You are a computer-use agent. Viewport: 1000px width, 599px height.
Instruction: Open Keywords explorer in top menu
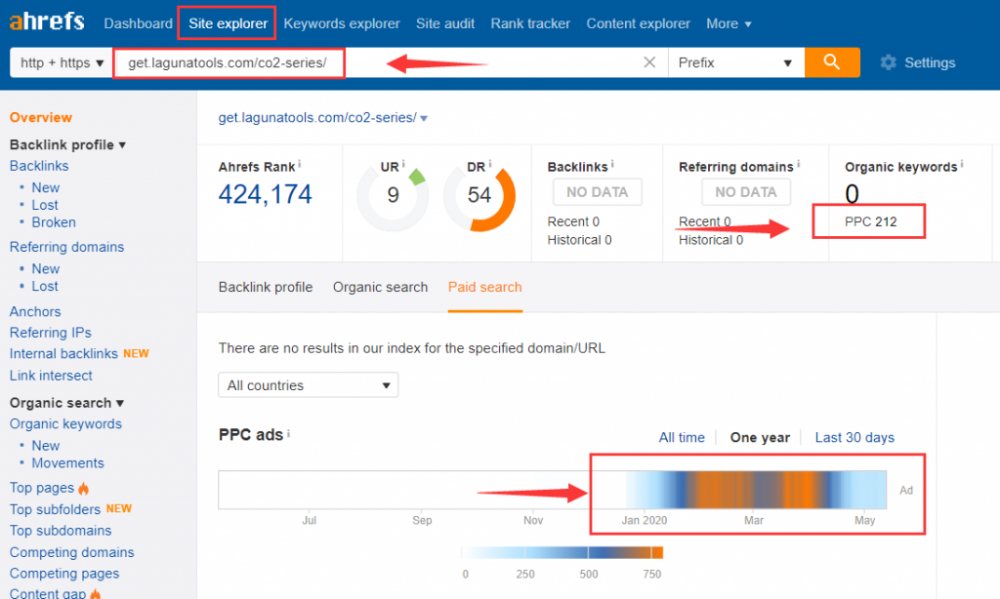click(341, 23)
